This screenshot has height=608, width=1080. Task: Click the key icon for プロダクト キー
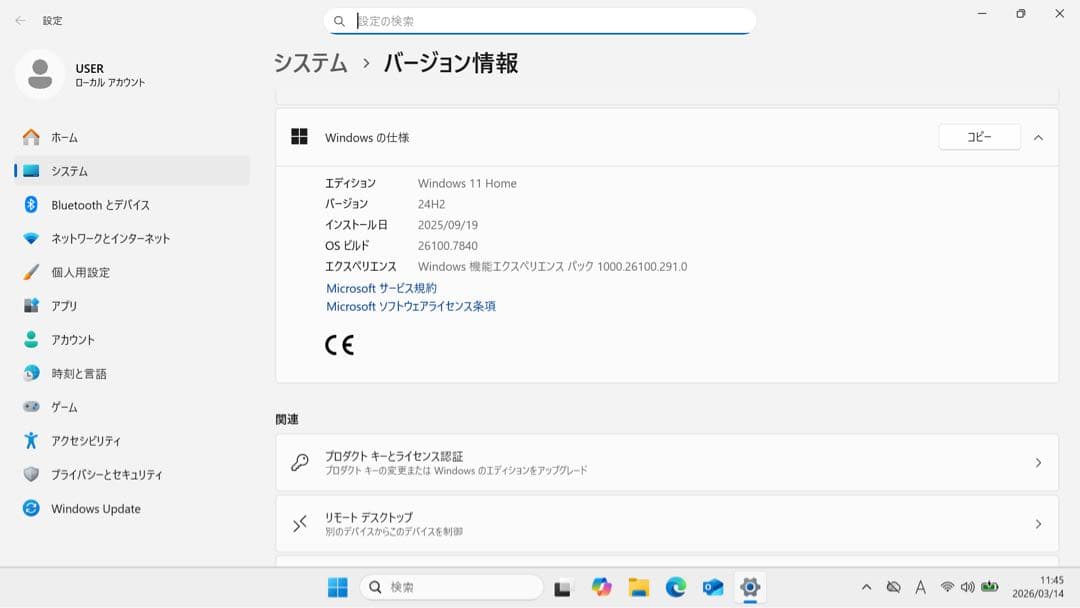coord(300,462)
